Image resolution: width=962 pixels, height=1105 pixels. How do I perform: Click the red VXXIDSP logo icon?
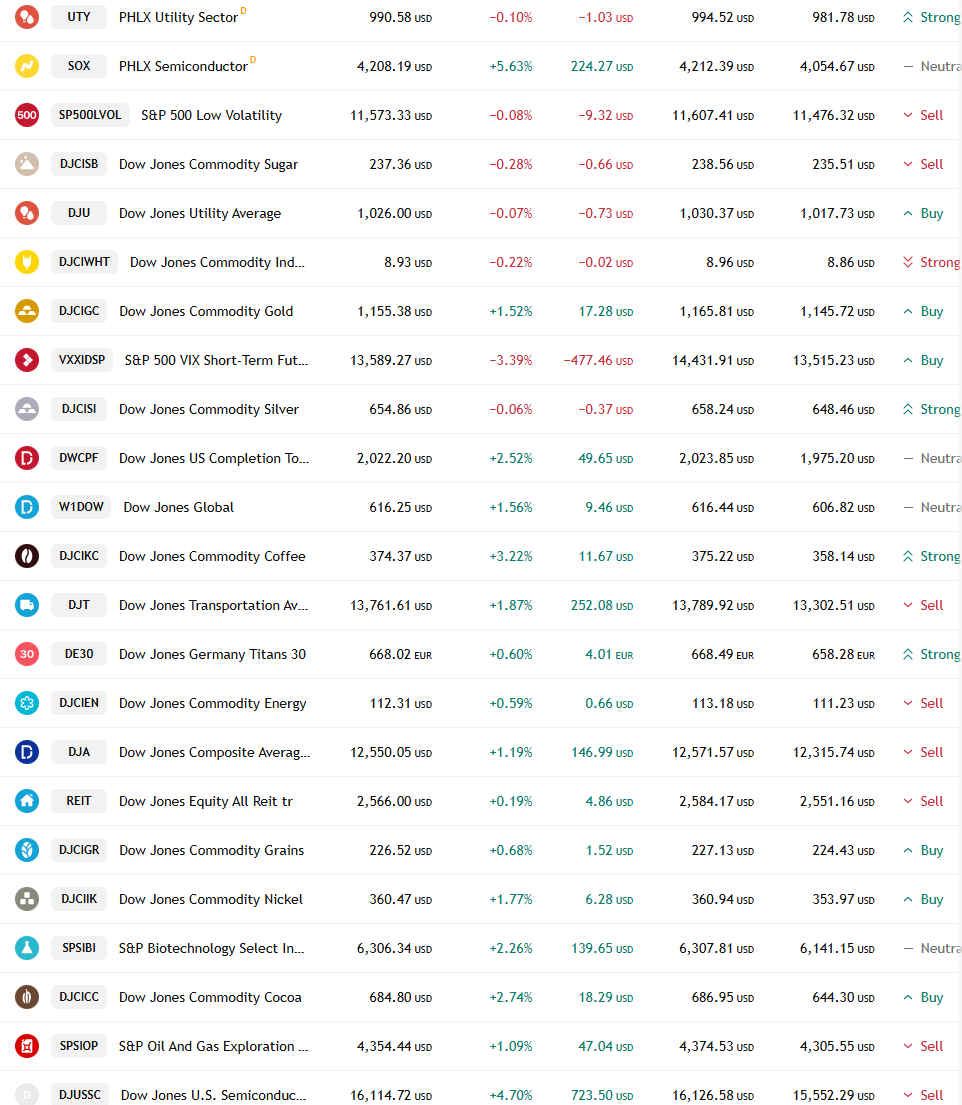pyautogui.click(x=27, y=360)
